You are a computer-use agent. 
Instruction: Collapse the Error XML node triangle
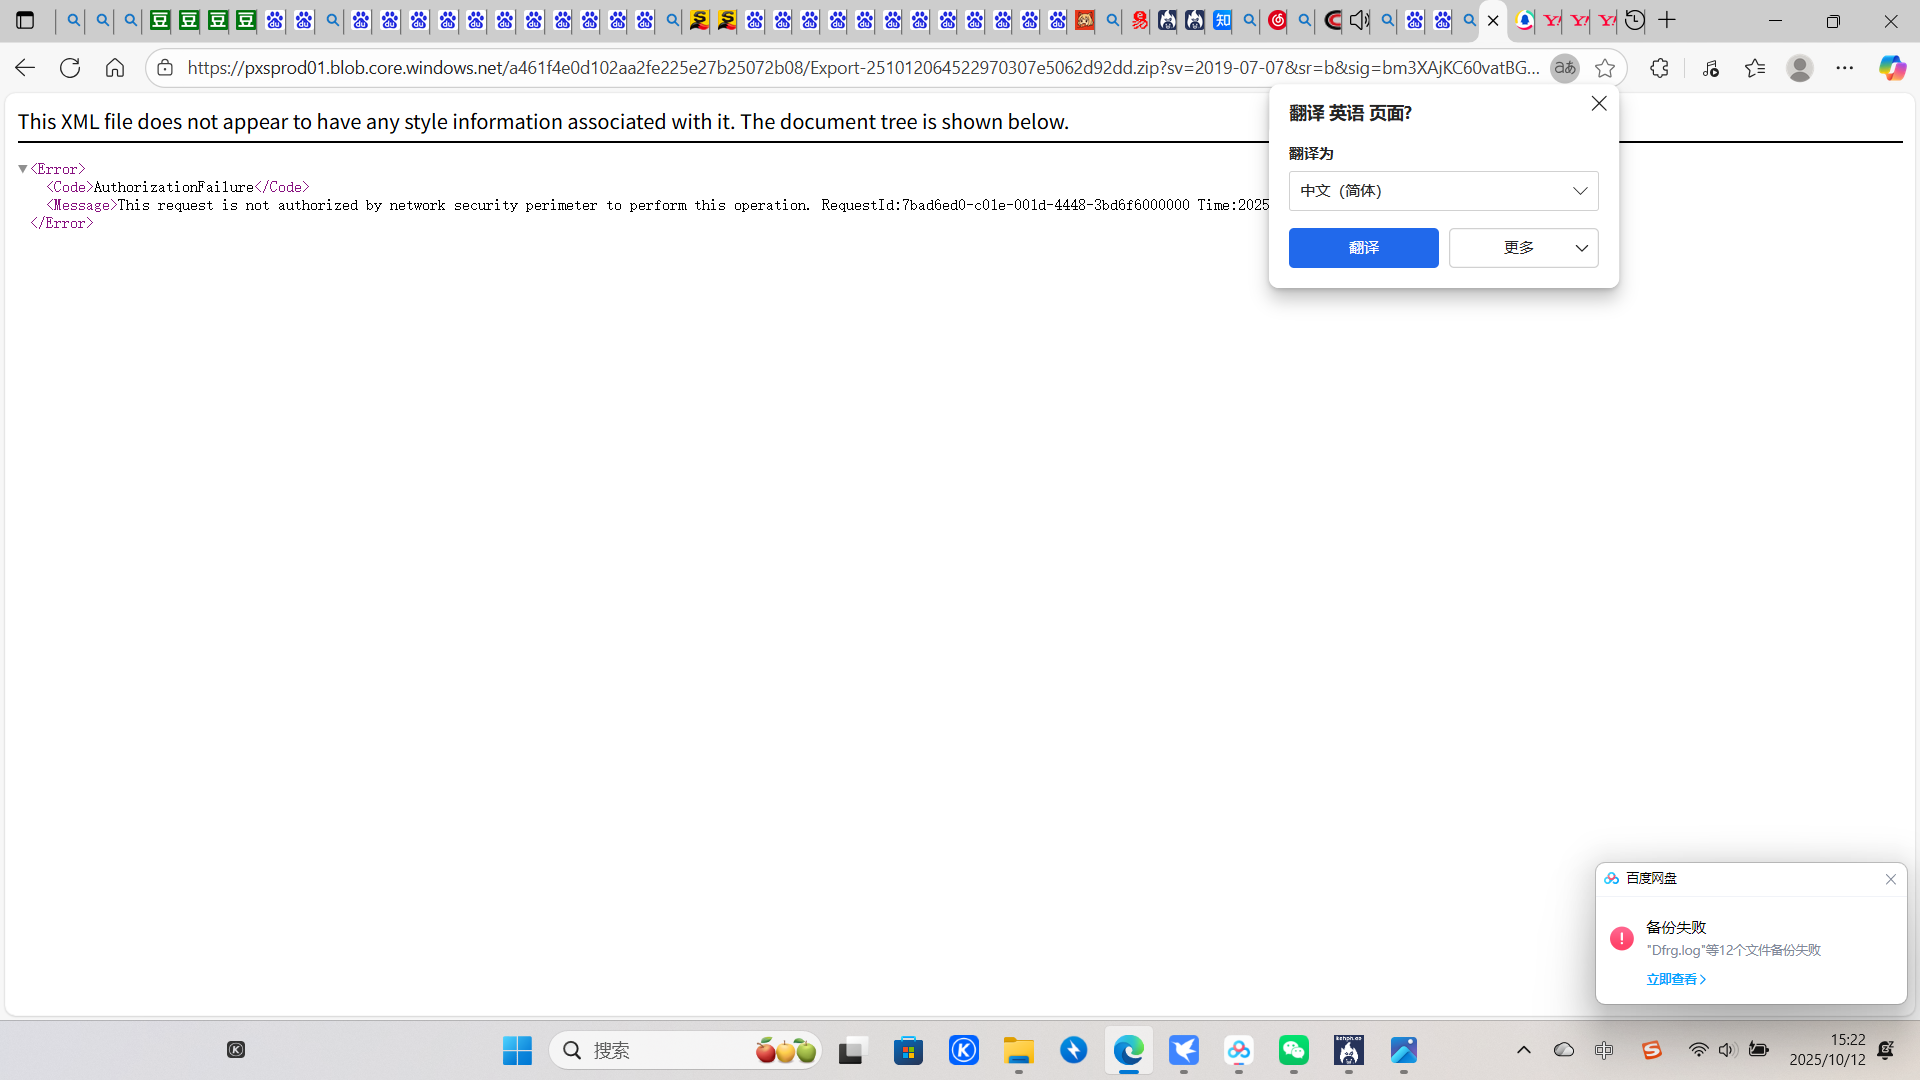pyautogui.click(x=23, y=169)
